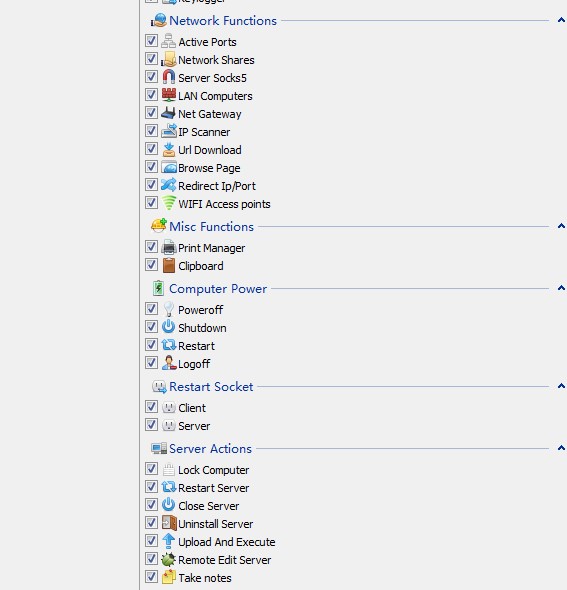The width and height of the screenshot is (567, 590).
Task: Click the Server Socks5 magnet icon
Action: click(168, 77)
